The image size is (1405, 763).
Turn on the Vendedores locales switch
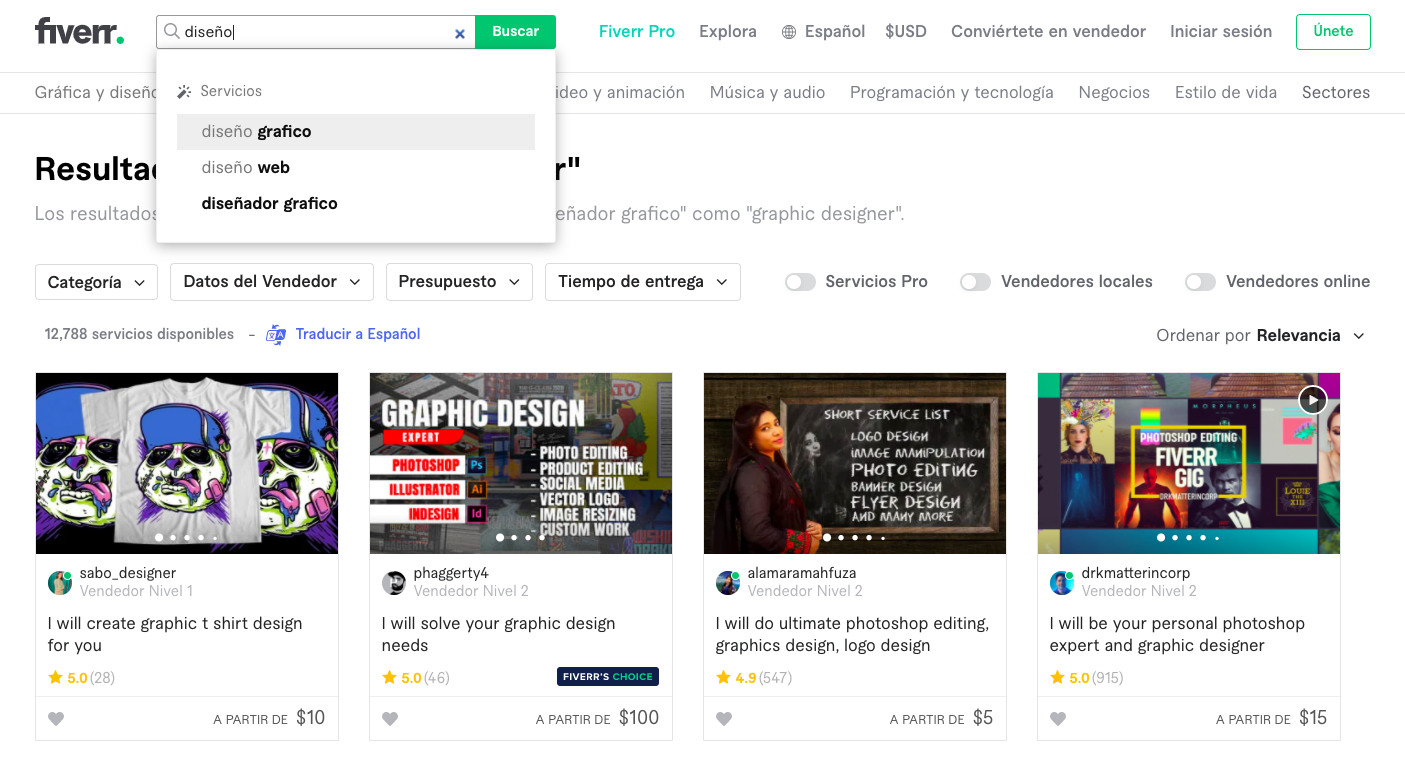click(x=975, y=282)
